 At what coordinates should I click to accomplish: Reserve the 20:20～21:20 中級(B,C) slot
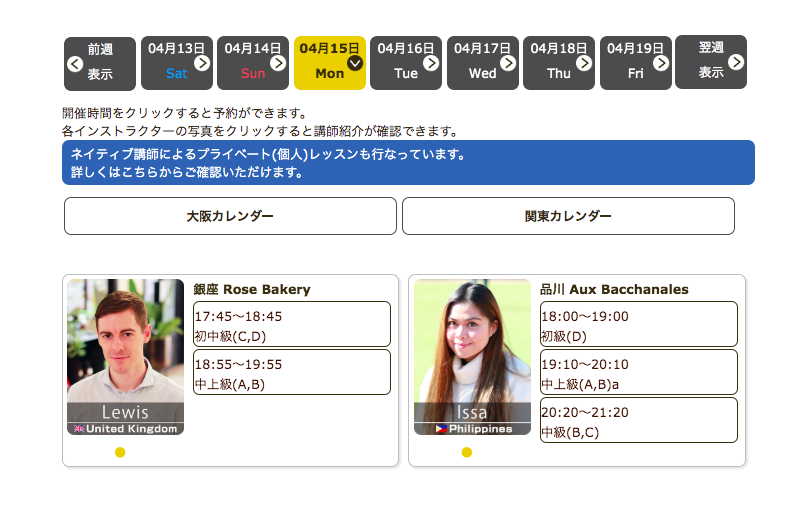pos(638,421)
